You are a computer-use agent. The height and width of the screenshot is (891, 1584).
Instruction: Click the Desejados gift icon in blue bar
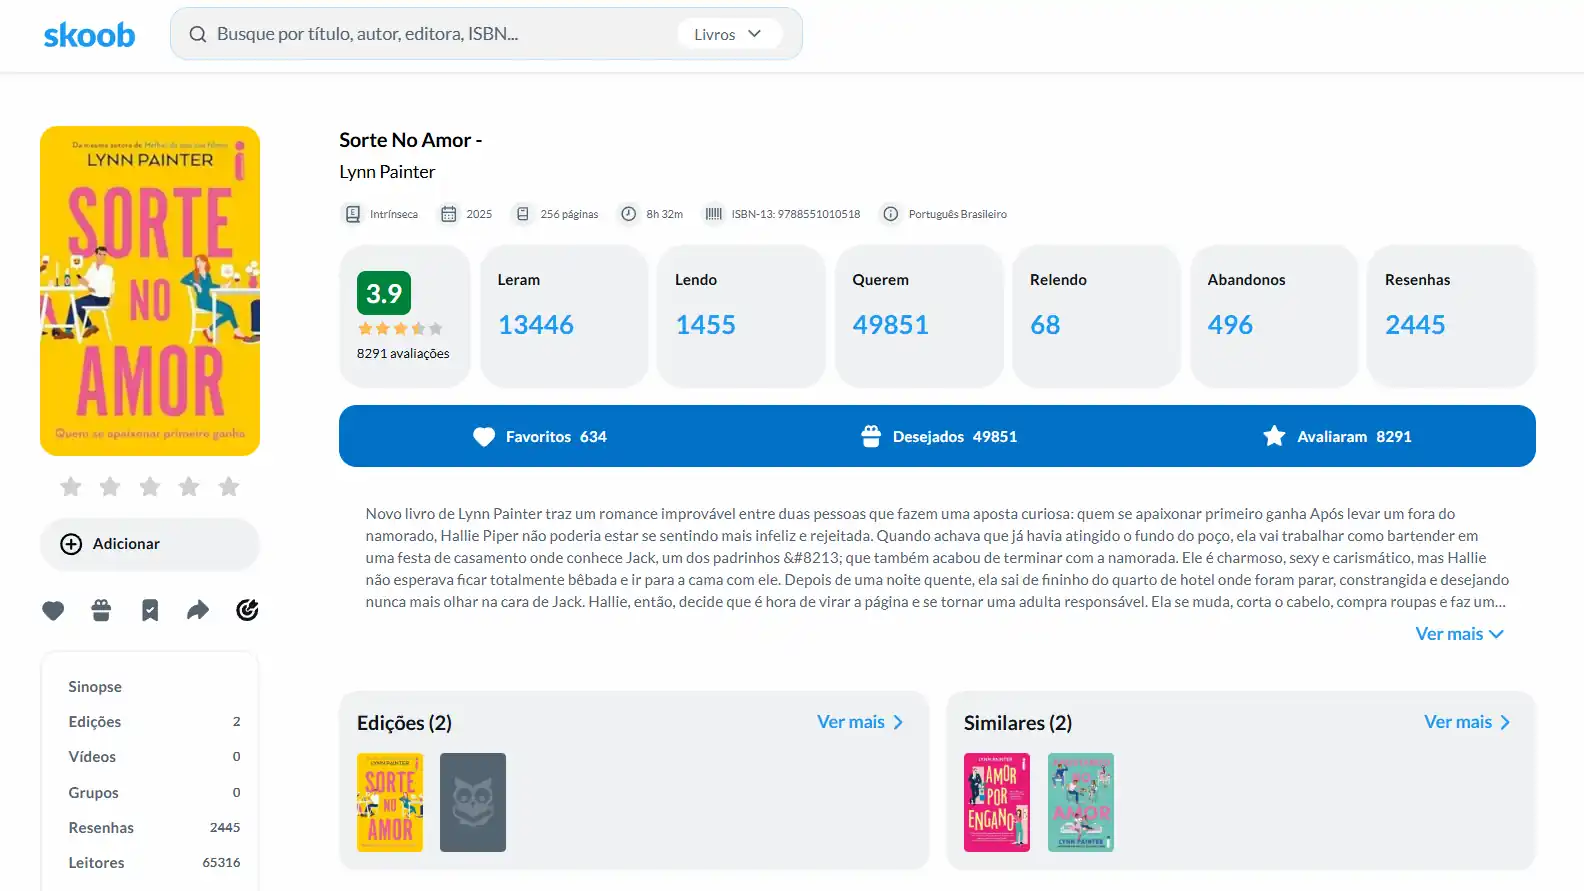click(x=871, y=436)
